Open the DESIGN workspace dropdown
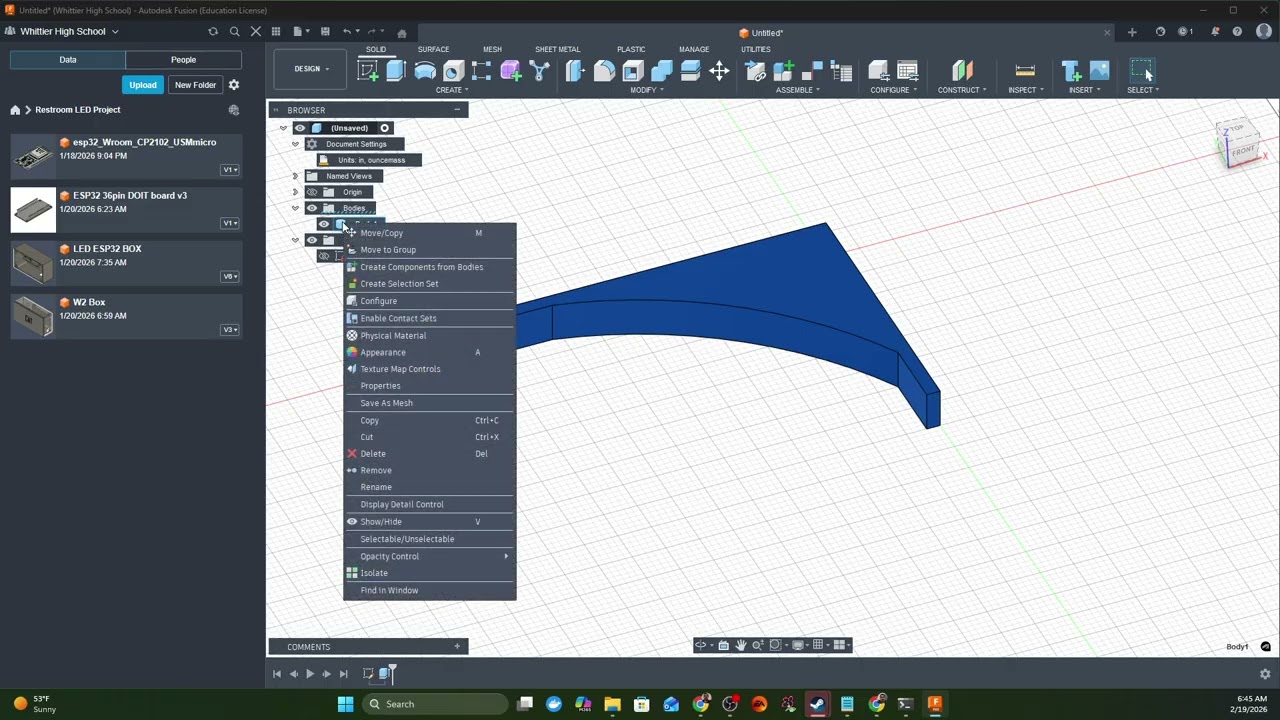This screenshot has width=1280, height=720. 311,69
